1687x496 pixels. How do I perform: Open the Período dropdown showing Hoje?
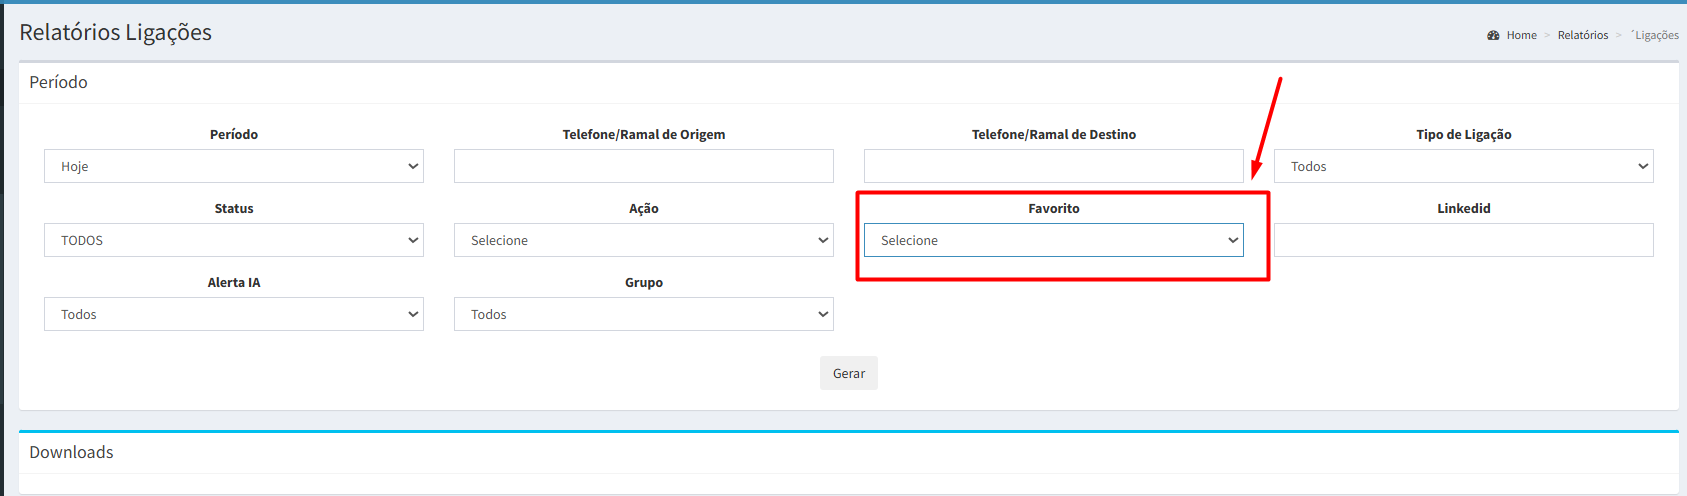click(x=233, y=166)
